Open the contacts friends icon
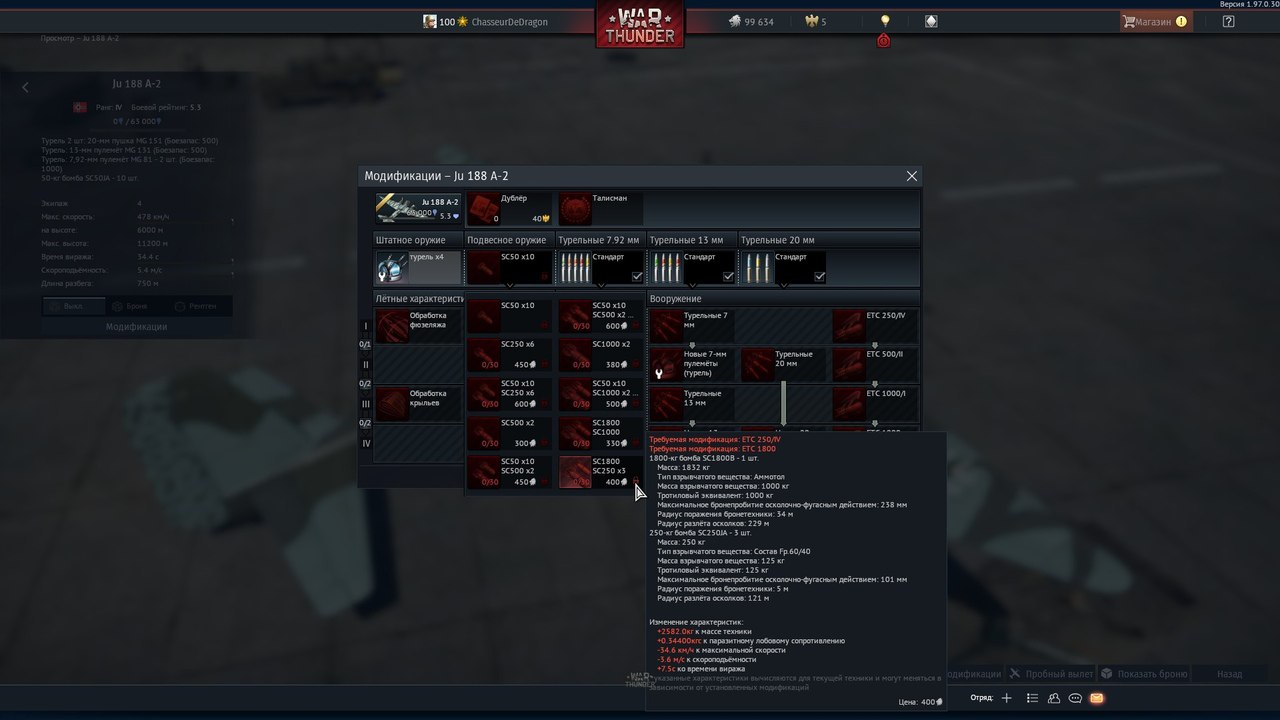The height and width of the screenshot is (720, 1280). 1055,698
